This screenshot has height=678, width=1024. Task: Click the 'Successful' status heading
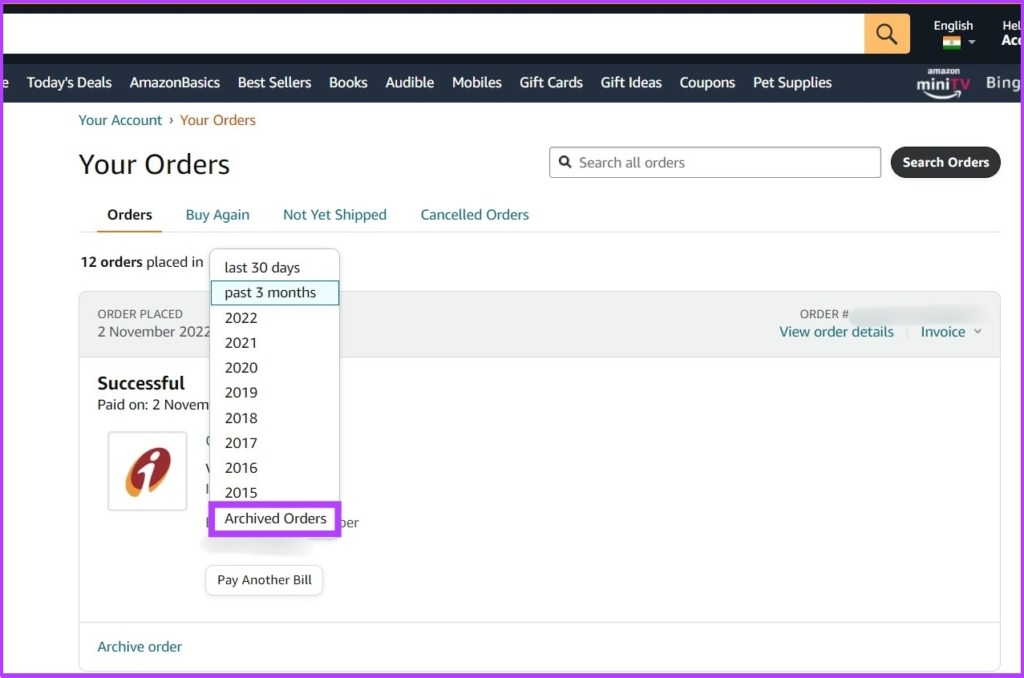coord(141,383)
